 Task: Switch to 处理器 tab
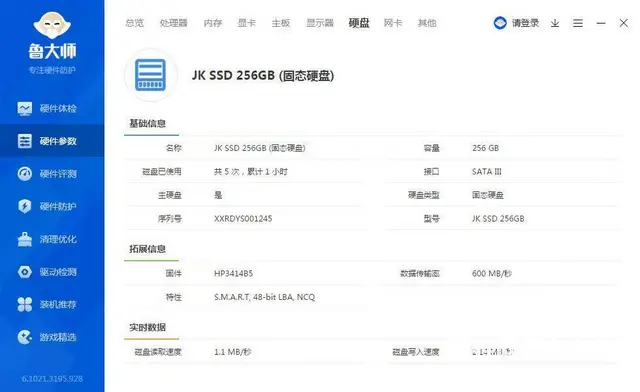[173, 23]
